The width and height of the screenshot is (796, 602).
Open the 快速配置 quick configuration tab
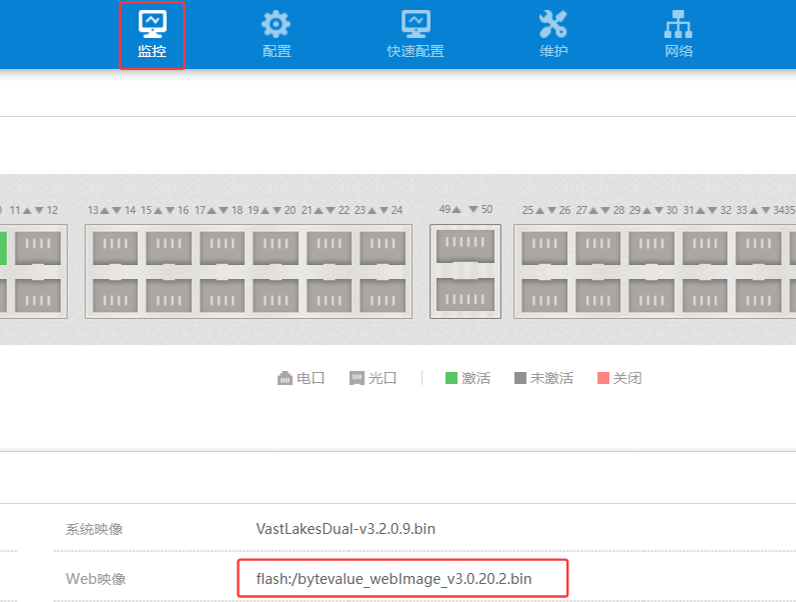tap(415, 35)
